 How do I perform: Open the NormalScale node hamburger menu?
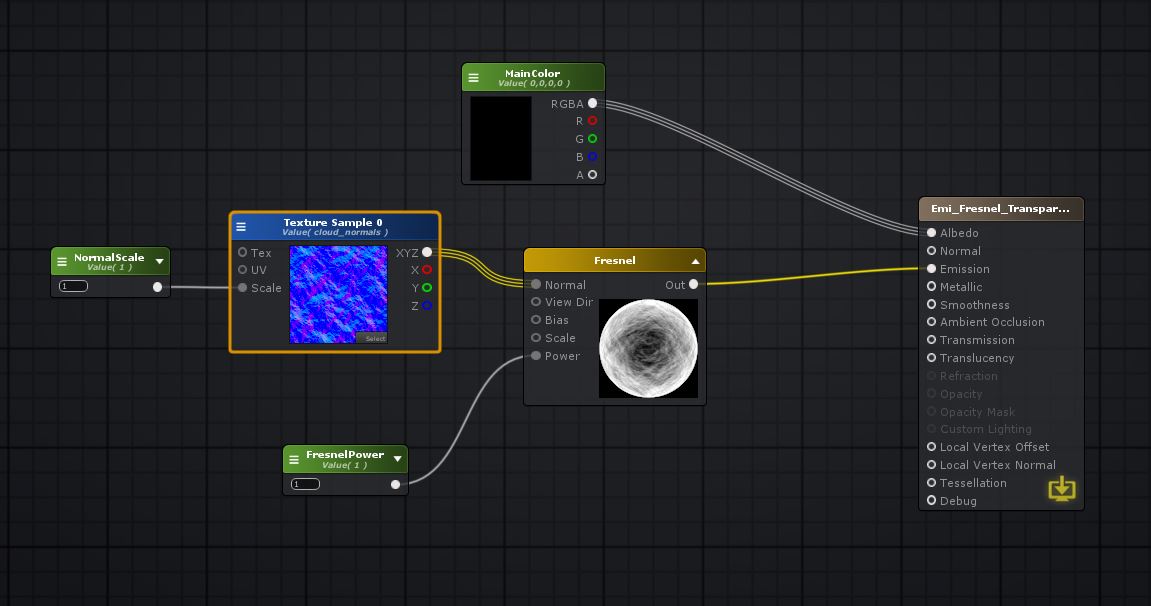(62, 261)
